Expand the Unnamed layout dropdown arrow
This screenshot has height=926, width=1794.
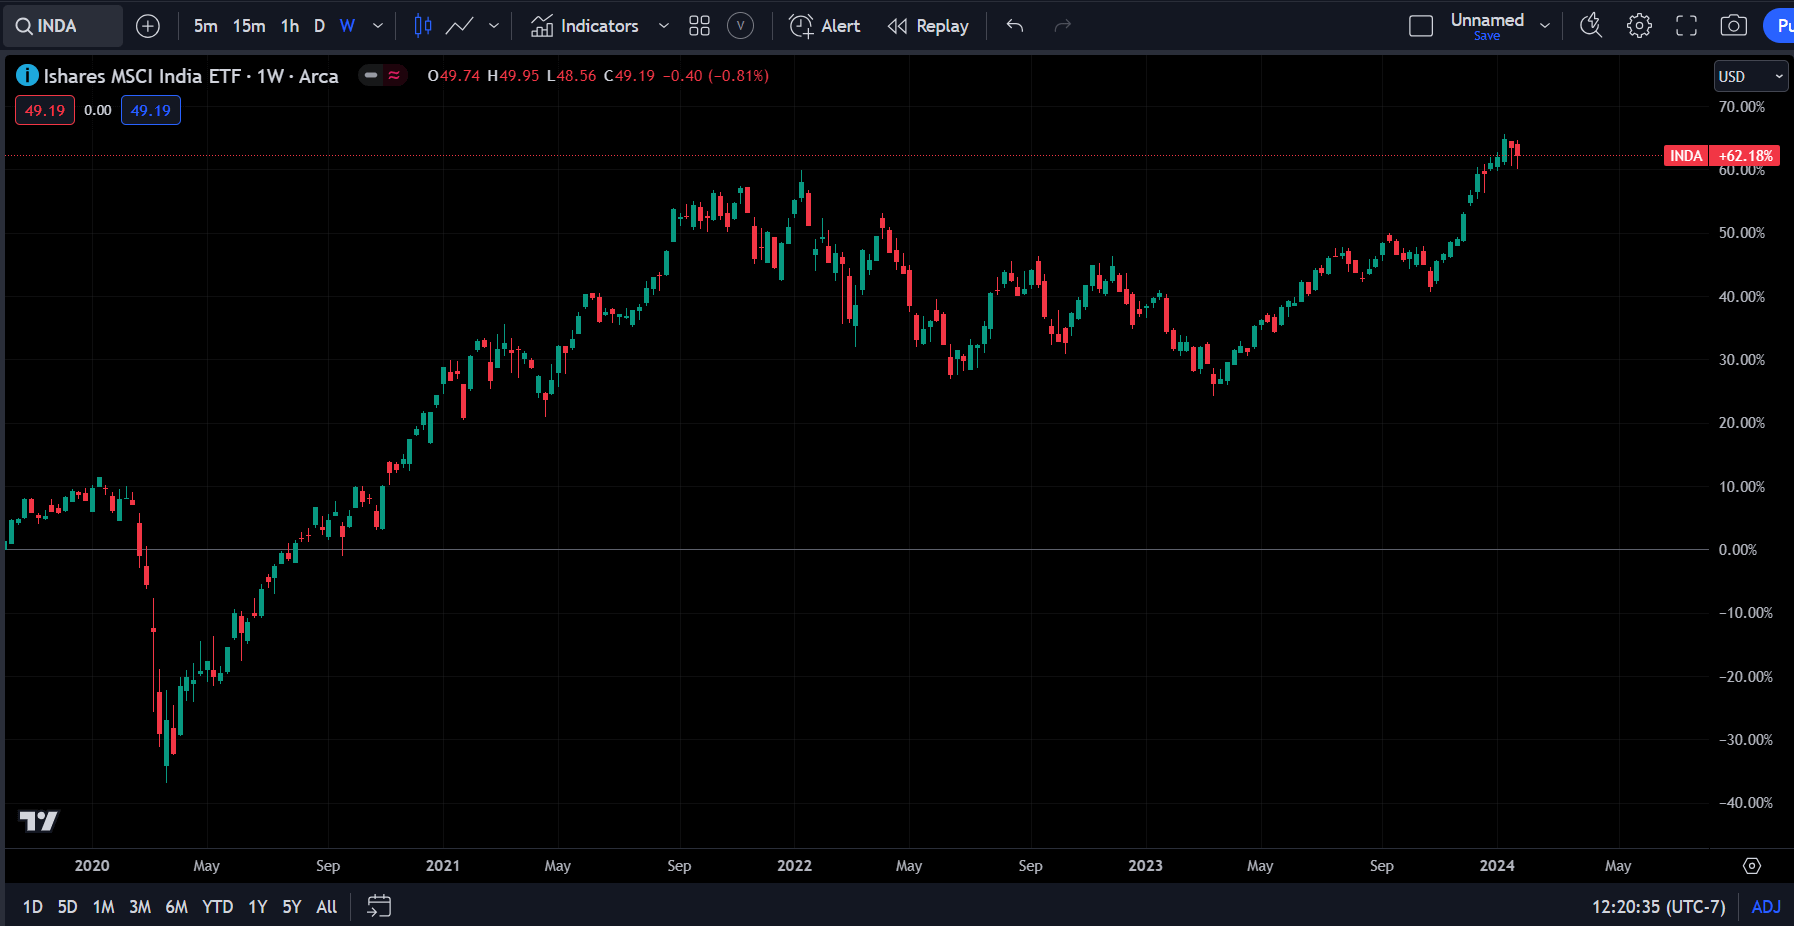(x=1545, y=26)
